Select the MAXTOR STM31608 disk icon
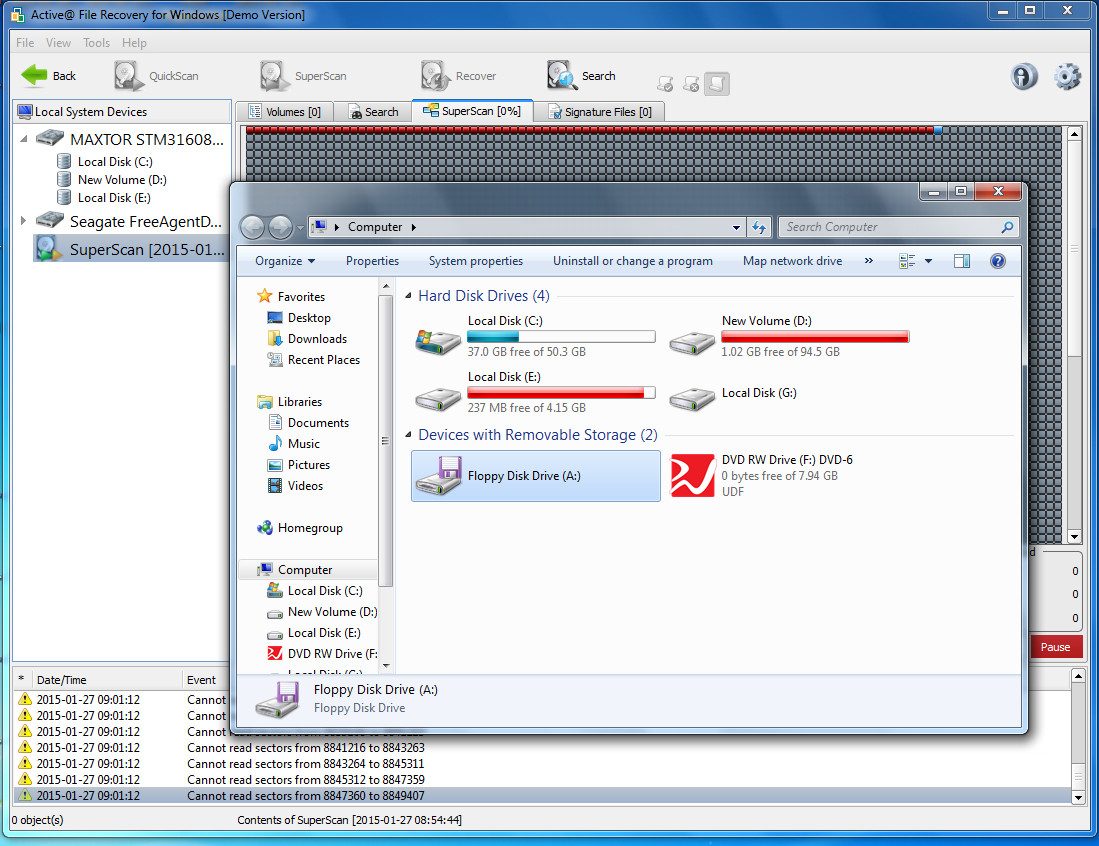The width and height of the screenshot is (1099, 846). (50, 139)
